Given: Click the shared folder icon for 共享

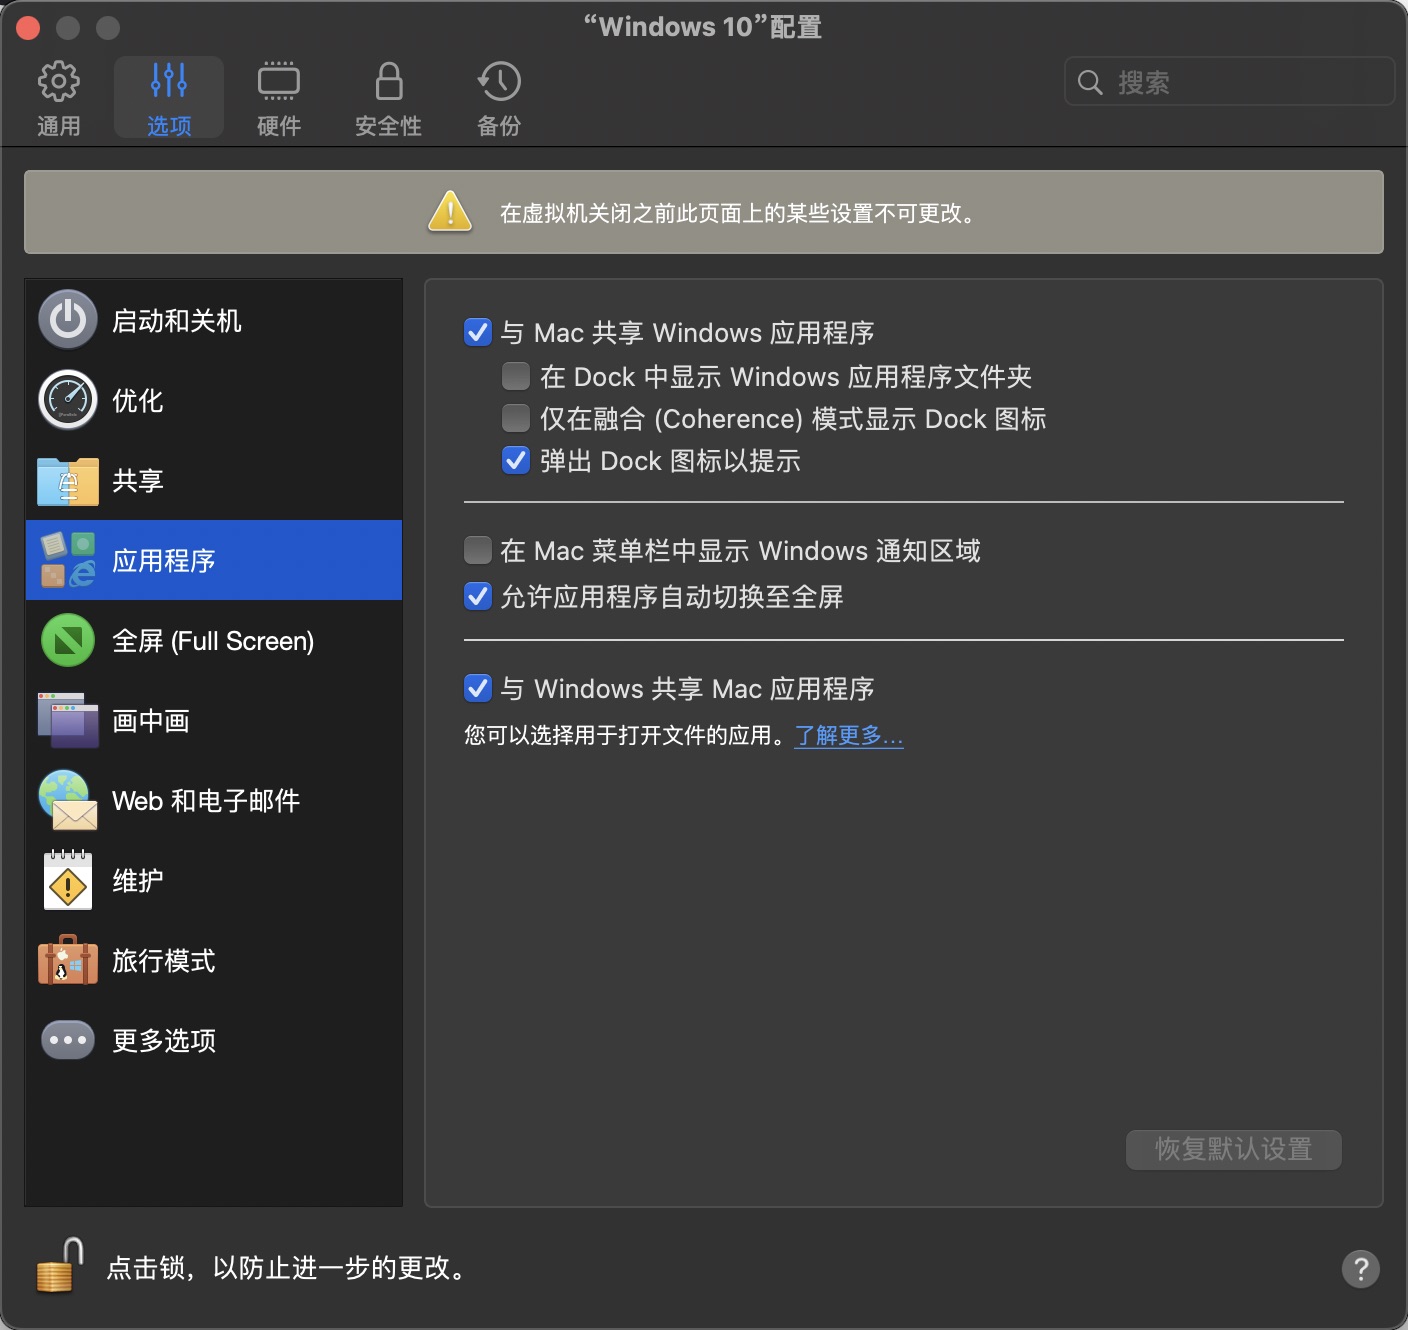Looking at the screenshot, I should coord(68,481).
